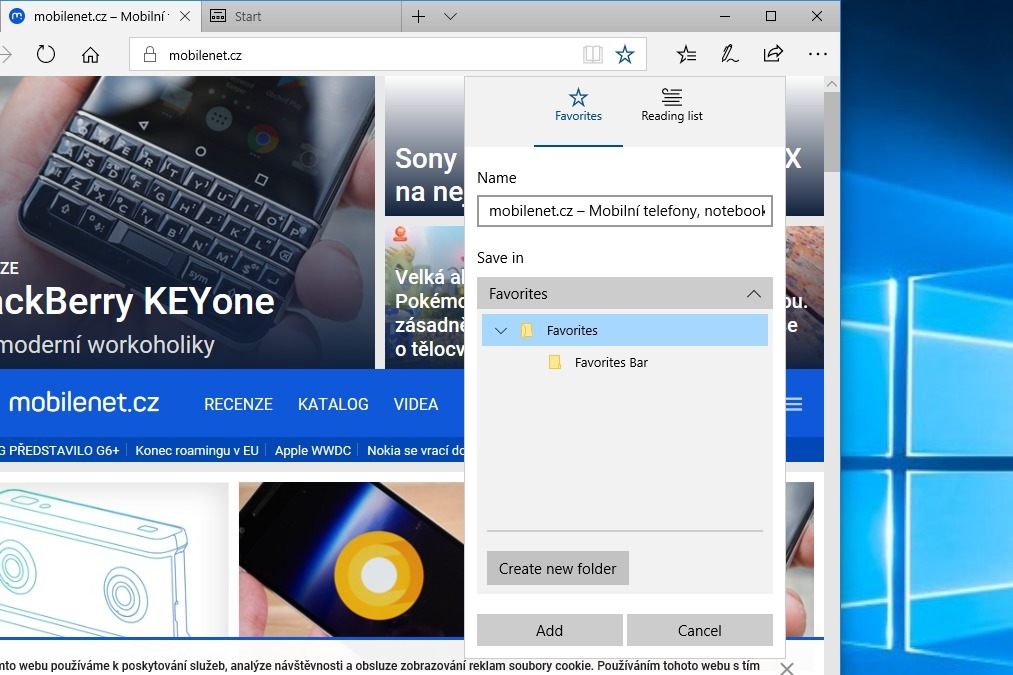Open the RECENZE navigation link

[238, 404]
